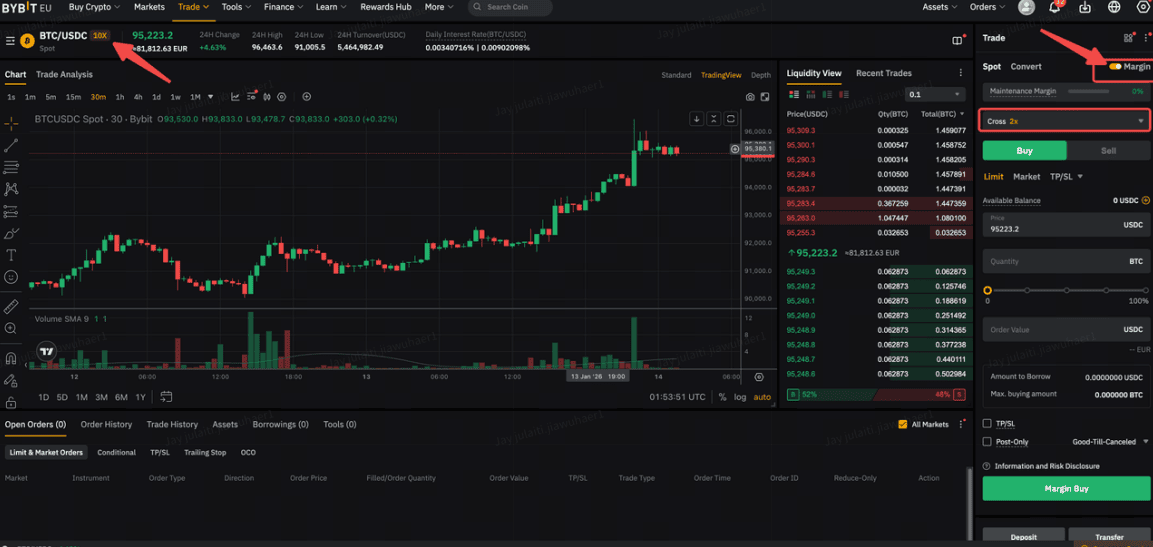Open the Good-Till-Canceled dropdown
1153x547 pixels.
coord(1110,441)
